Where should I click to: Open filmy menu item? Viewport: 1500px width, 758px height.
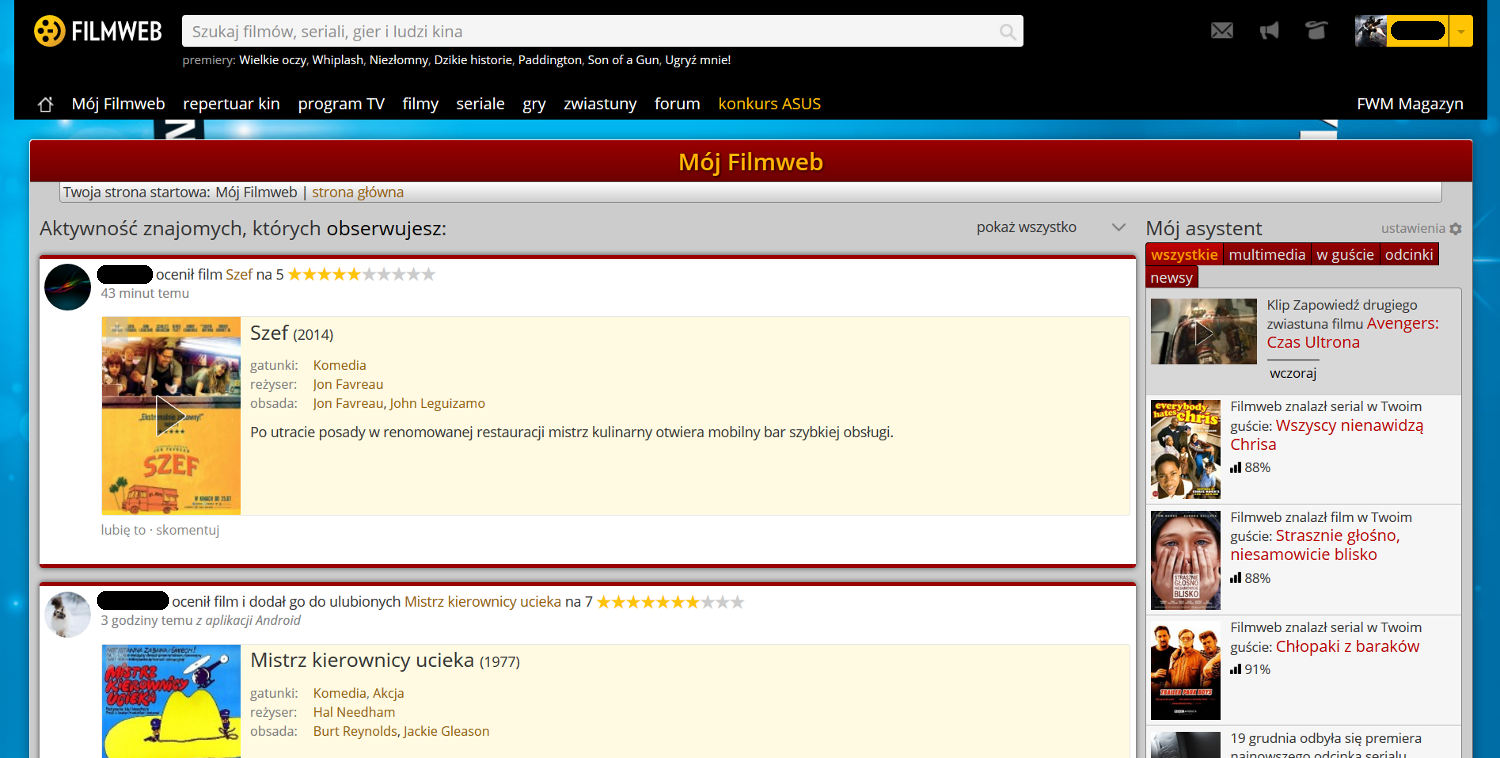[420, 104]
